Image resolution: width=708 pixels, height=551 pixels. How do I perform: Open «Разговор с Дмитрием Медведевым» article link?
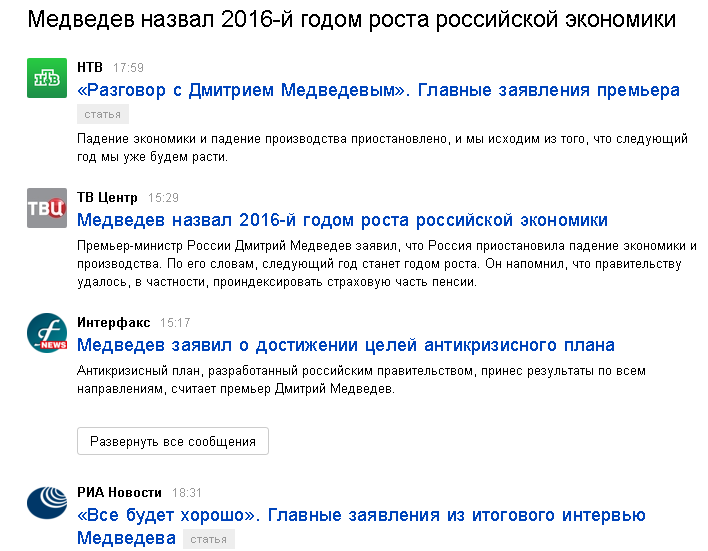pyautogui.click(x=378, y=90)
